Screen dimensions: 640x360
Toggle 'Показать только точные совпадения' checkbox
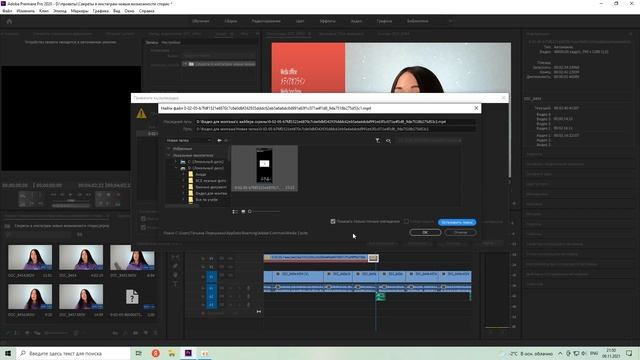pyautogui.click(x=333, y=221)
